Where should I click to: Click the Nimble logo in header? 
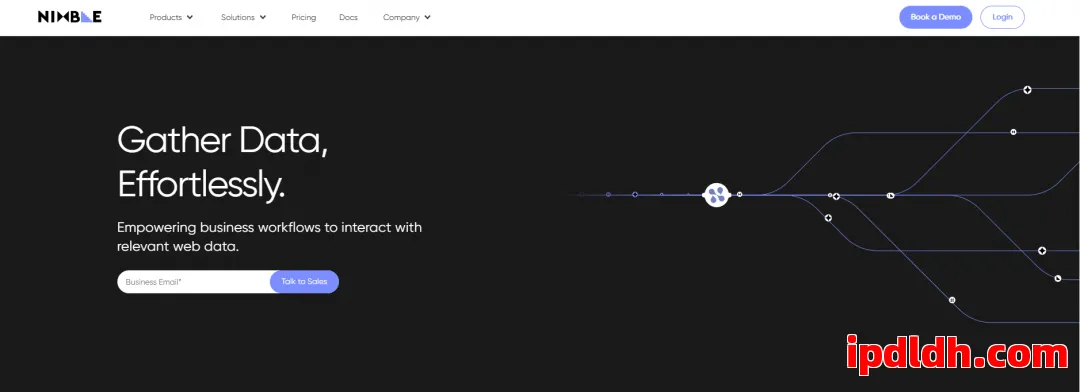(x=70, y=17)
